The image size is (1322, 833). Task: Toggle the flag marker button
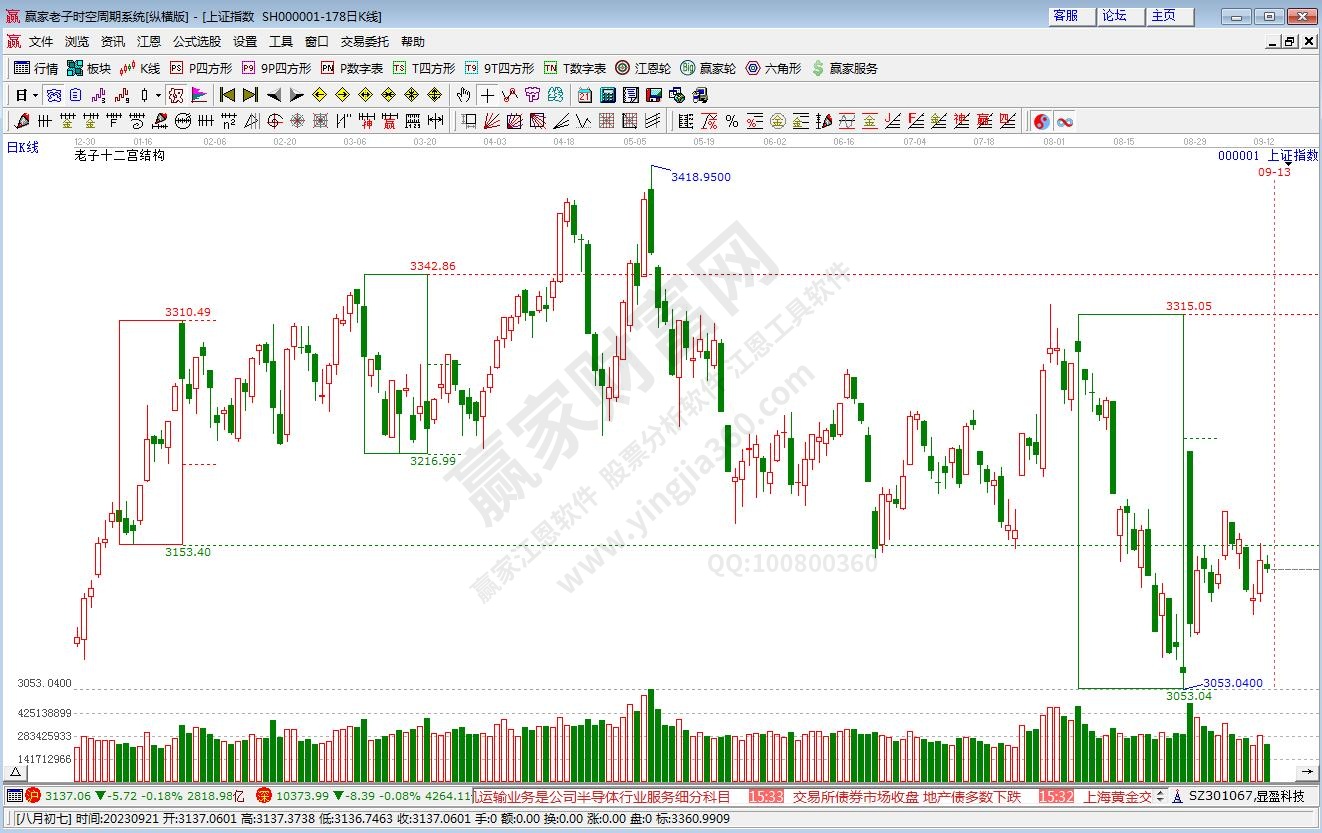click(199, 95)
